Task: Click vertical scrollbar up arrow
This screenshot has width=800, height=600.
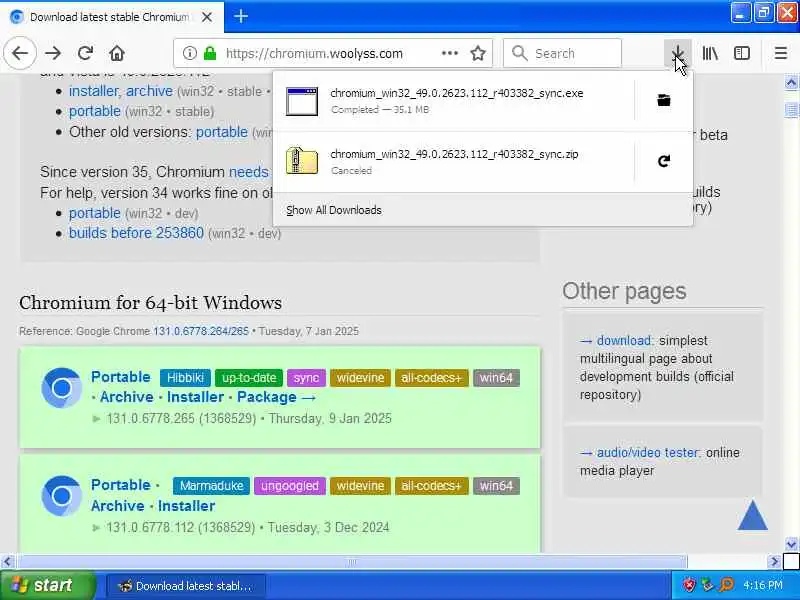Action: [x=791, y=82]
